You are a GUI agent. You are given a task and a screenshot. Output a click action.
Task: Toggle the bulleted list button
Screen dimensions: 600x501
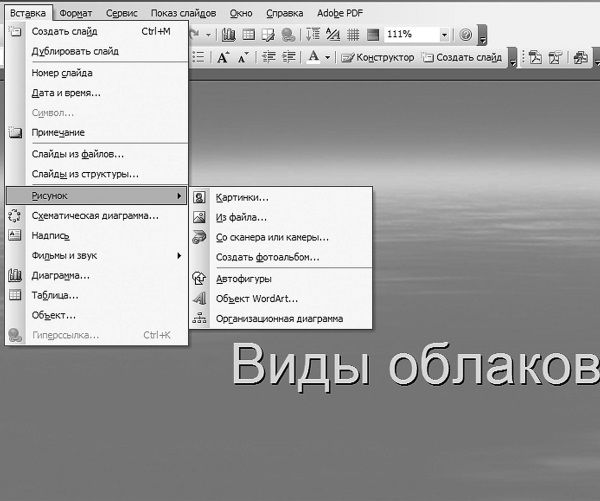click(196, 58)
